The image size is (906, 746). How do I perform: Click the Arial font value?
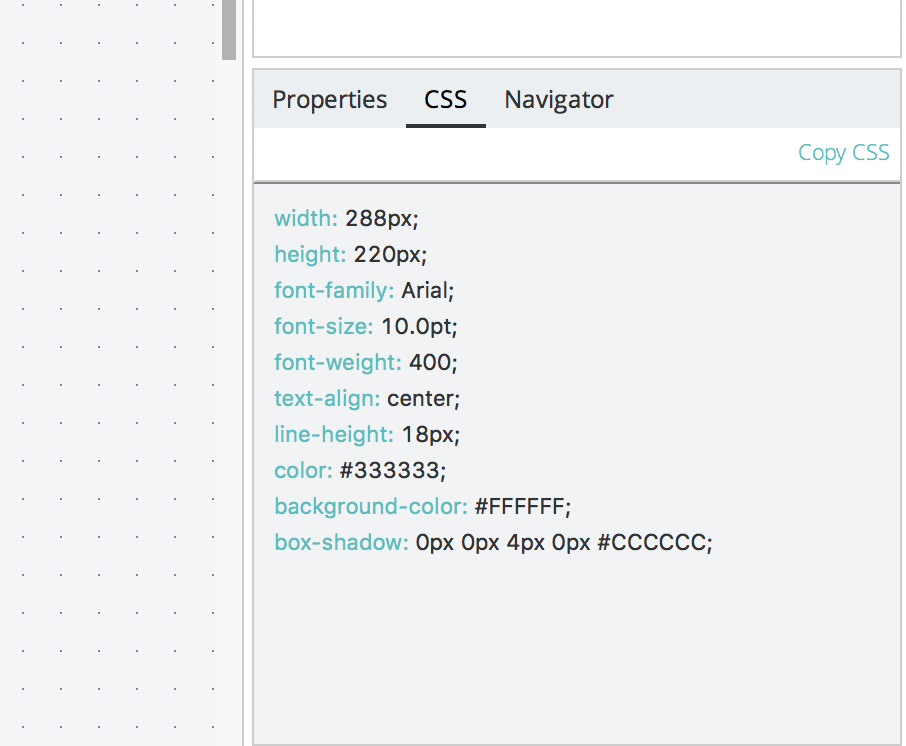tap(427, 290)
